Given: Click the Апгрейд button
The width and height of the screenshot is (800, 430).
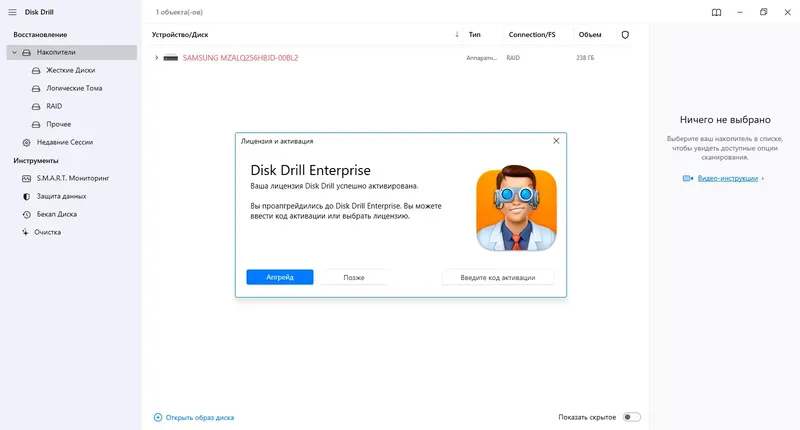Looking at the screenshot, I should (x=280, y=277).
